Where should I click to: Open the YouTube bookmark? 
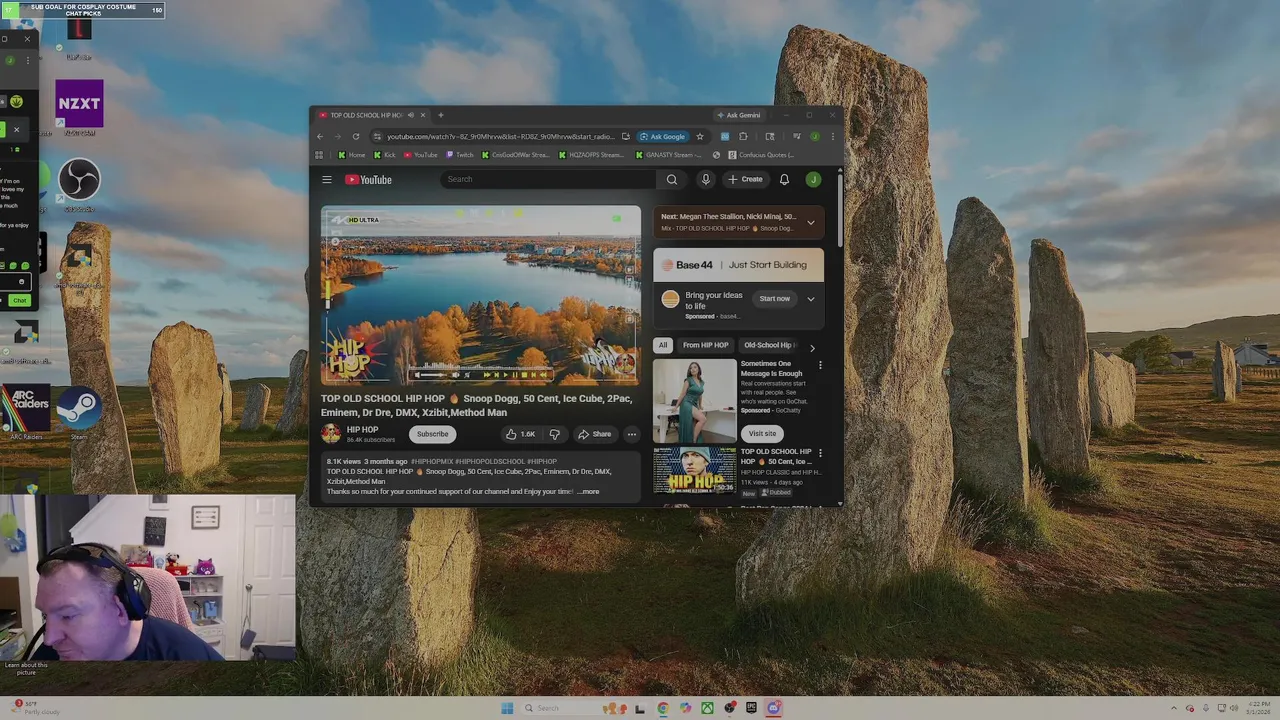421,155
